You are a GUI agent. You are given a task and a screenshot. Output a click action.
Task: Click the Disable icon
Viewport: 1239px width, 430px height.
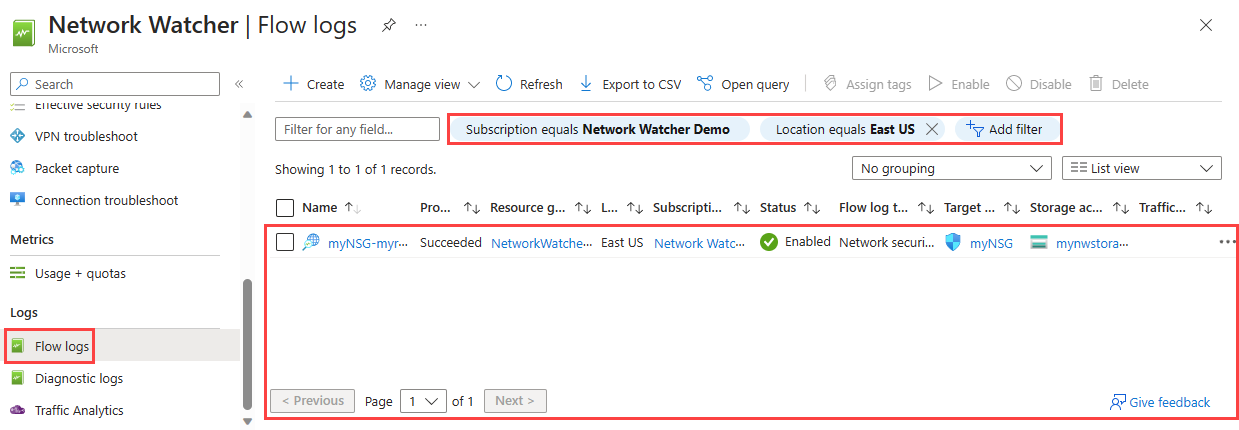[1014, 84]
